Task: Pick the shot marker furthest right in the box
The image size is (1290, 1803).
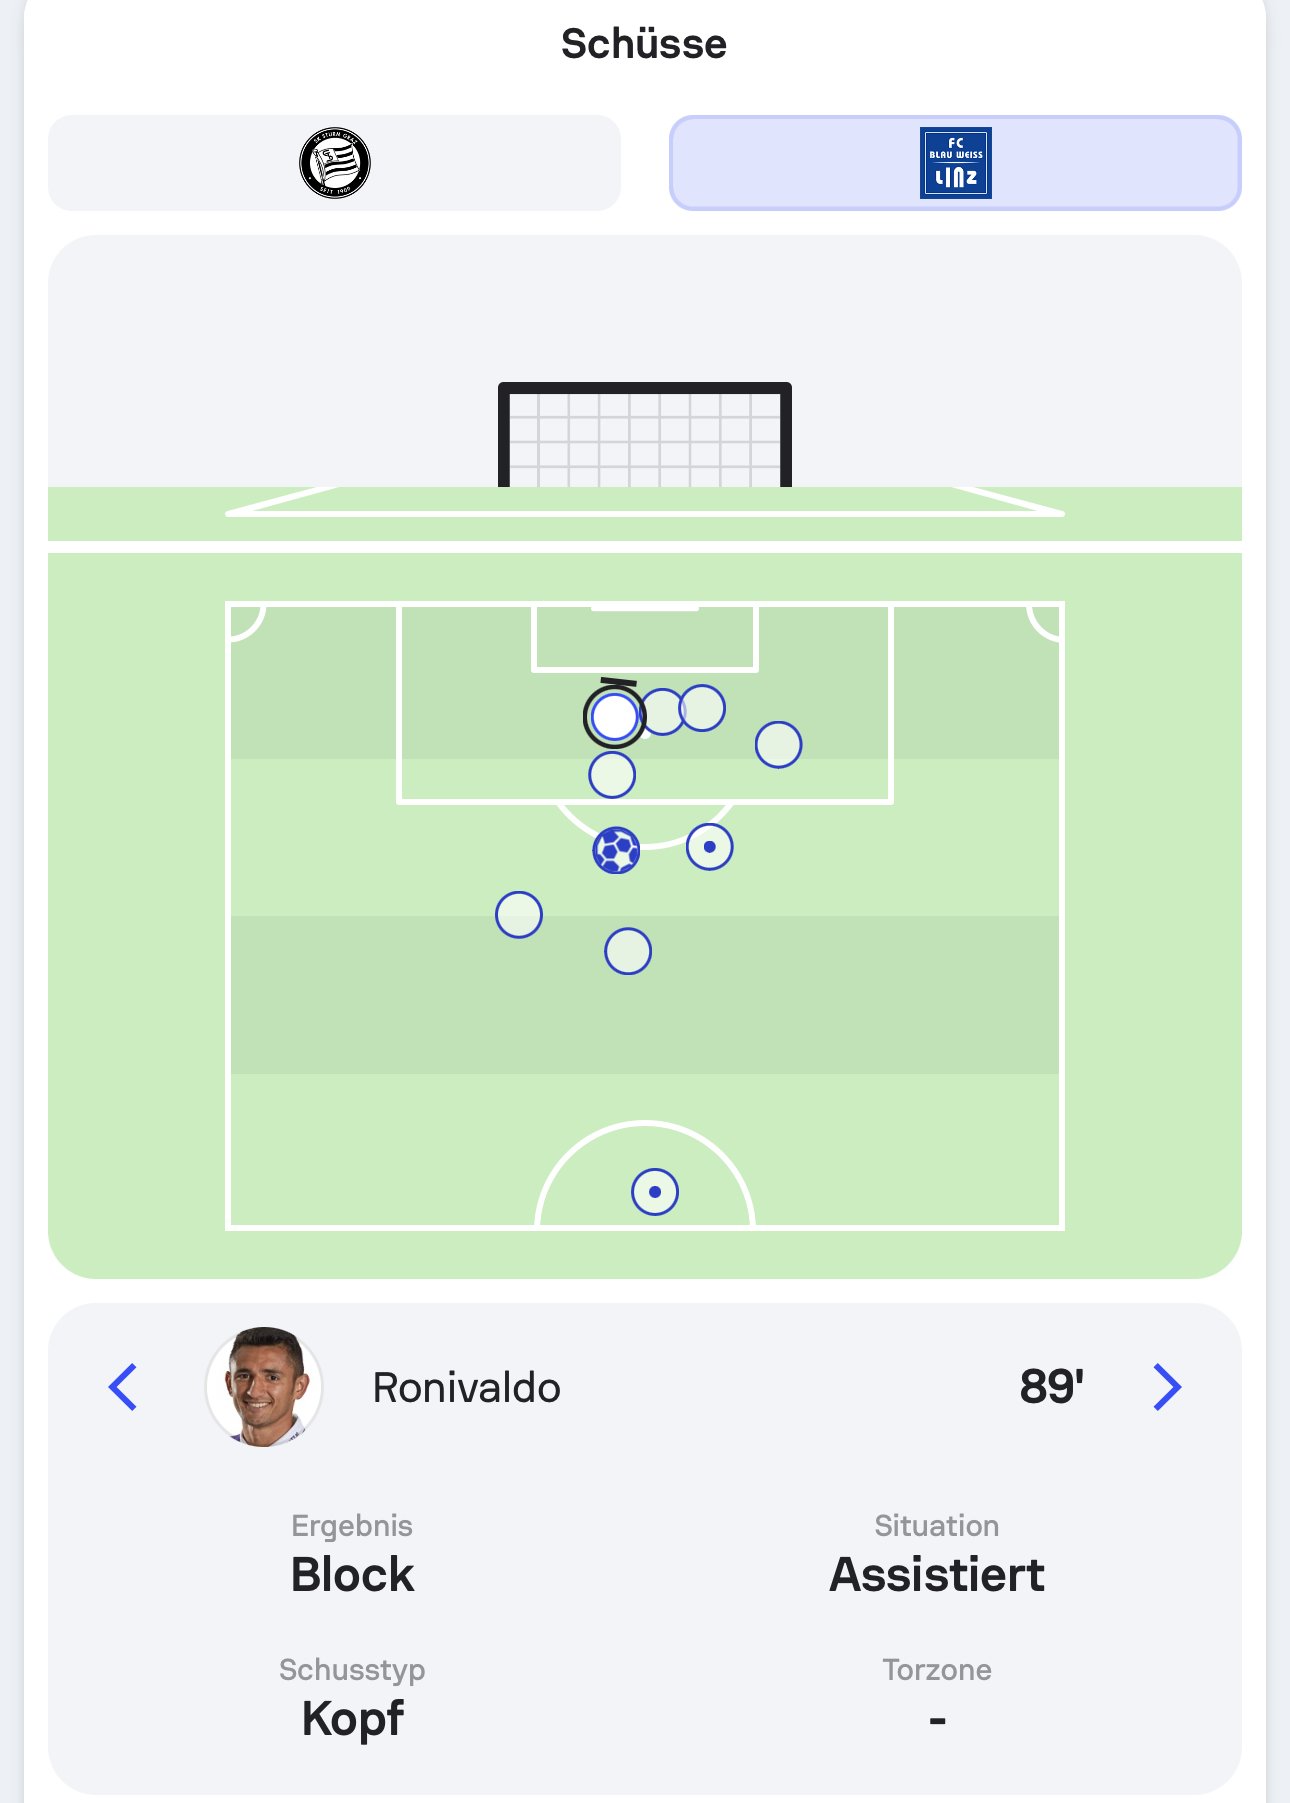Action: point(779,745)
